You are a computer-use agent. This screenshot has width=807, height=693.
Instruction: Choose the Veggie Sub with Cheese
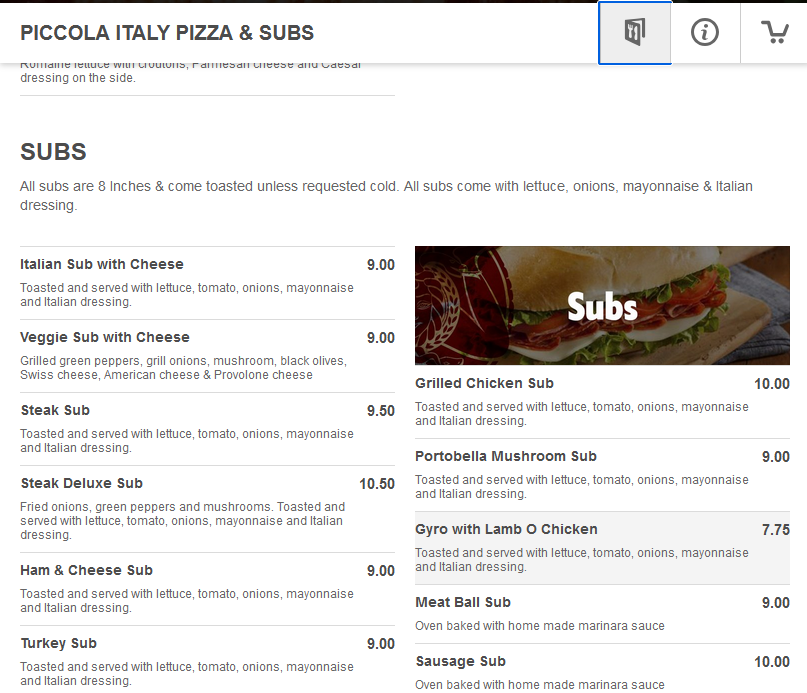[x=105, y=338]
